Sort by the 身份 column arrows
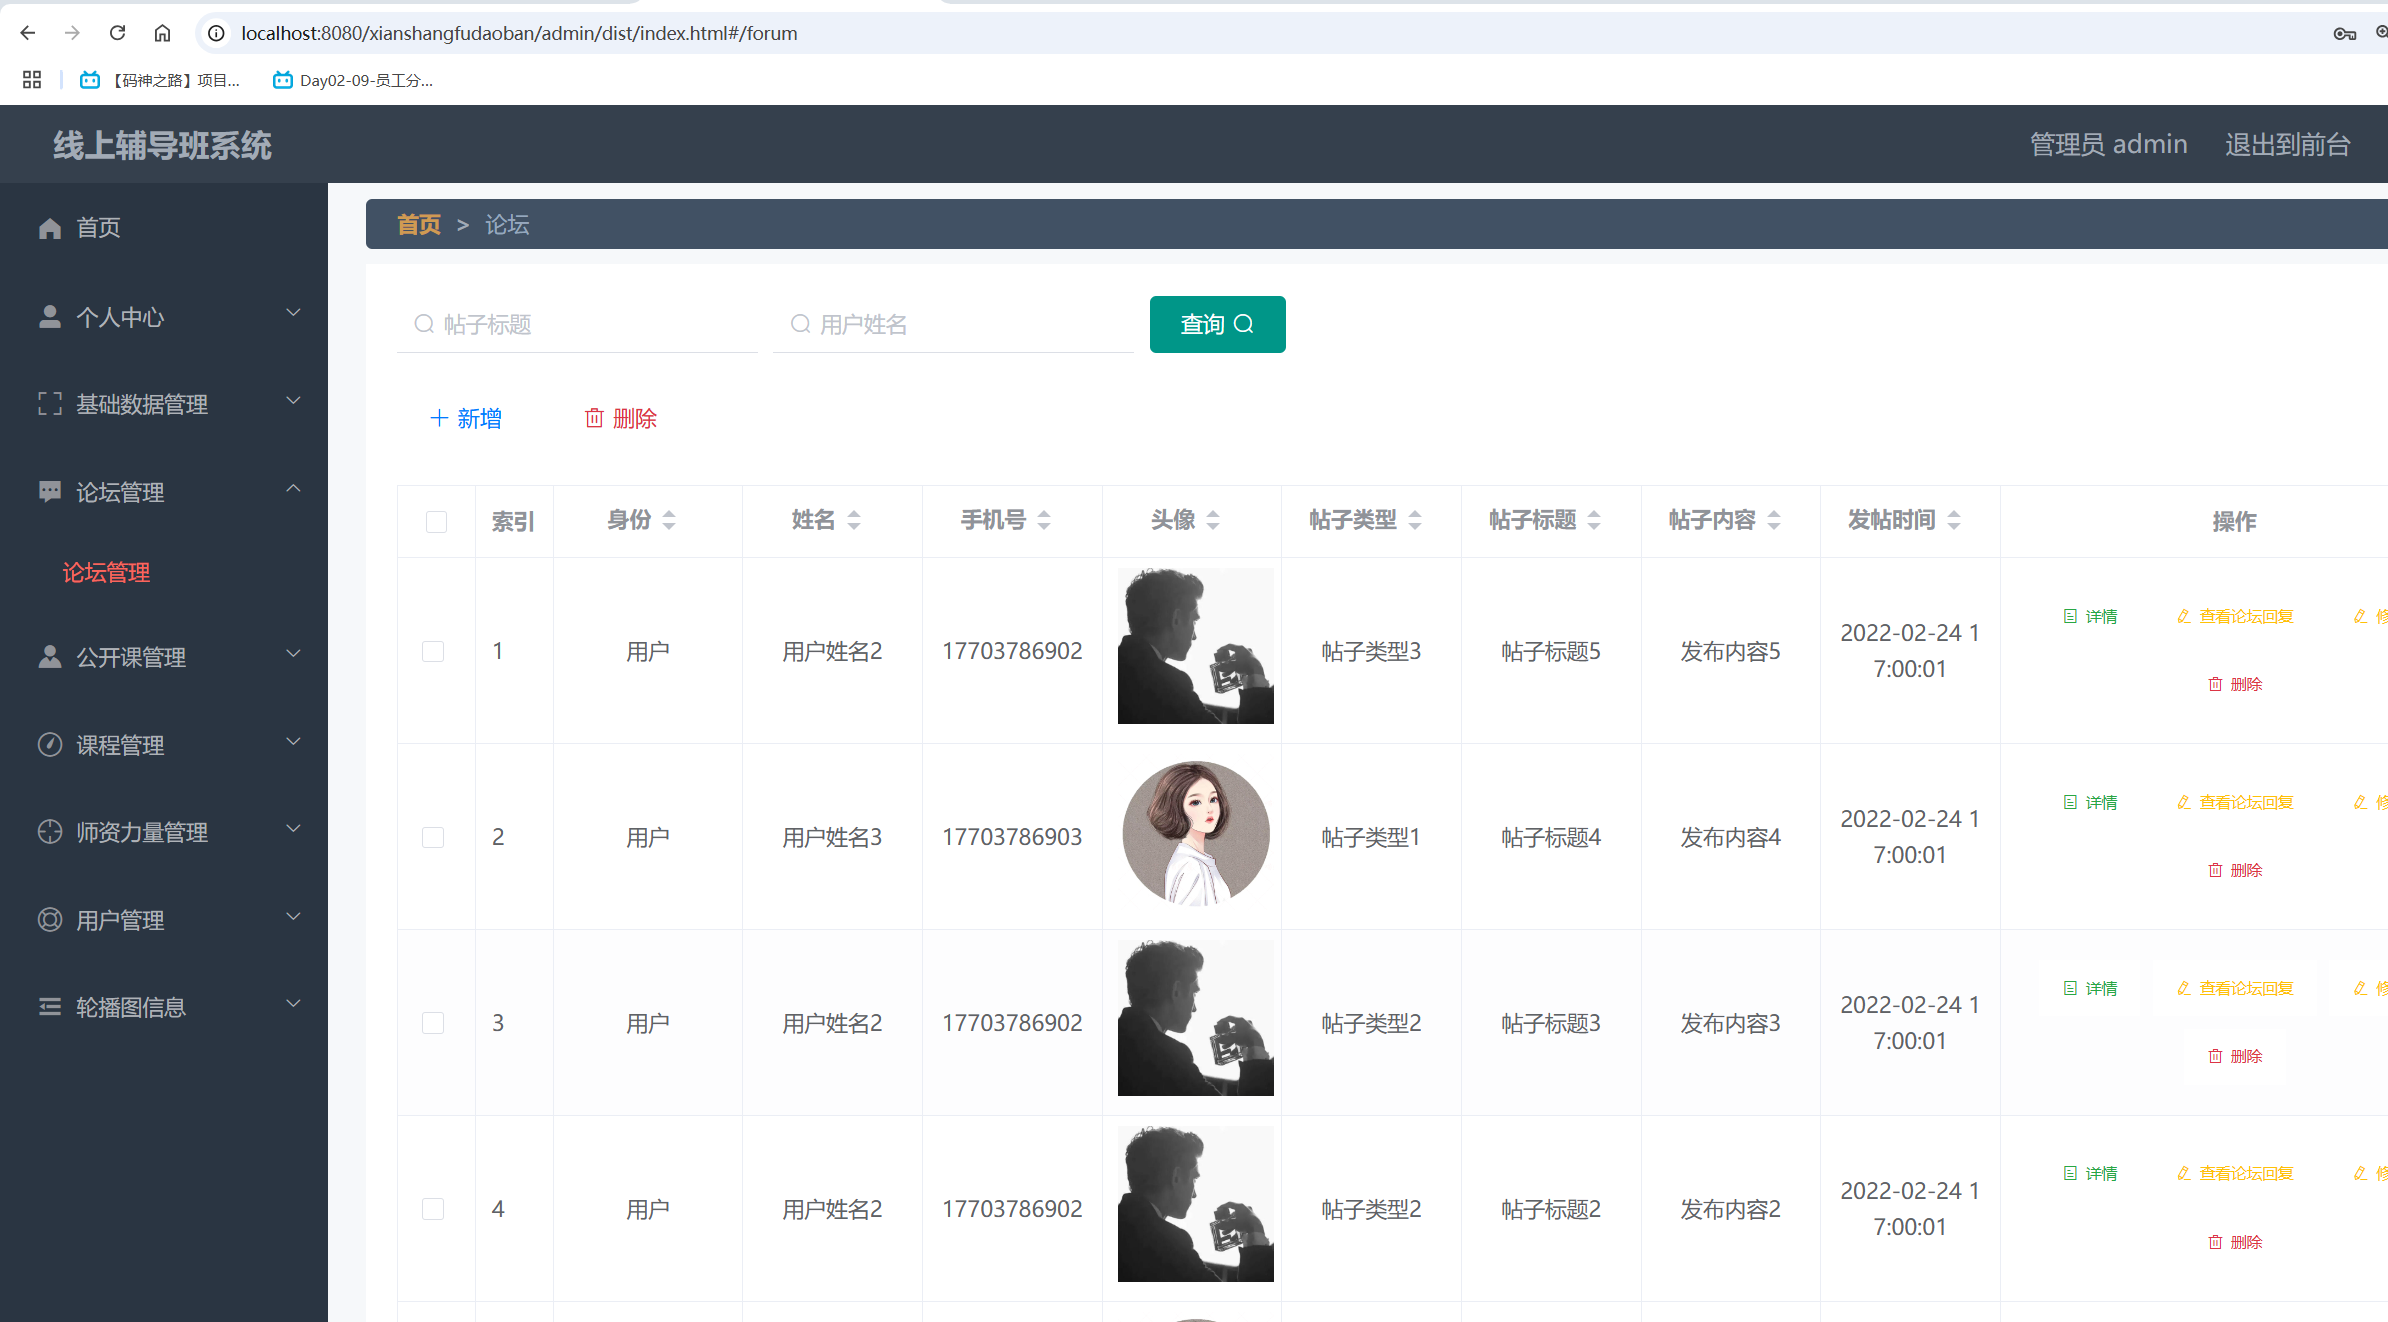This screenshot has width=2388, height=1322. pos(669,520)
